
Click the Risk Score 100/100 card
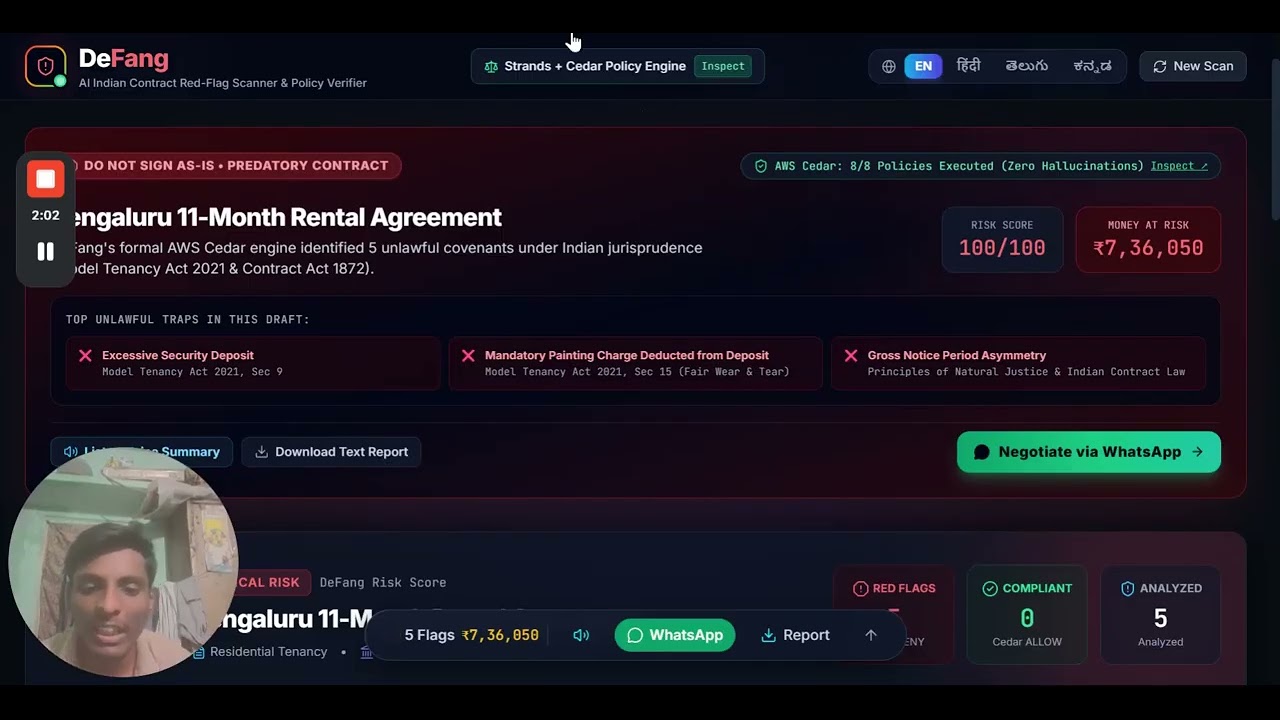1002,239
